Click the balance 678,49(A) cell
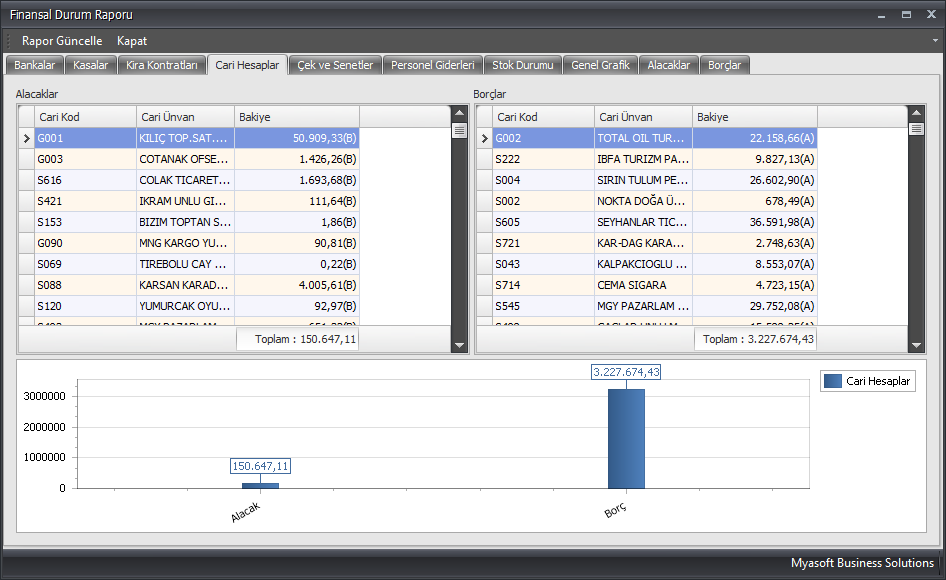The width and height of the screenshot is (946, 580). coord(755,201)
